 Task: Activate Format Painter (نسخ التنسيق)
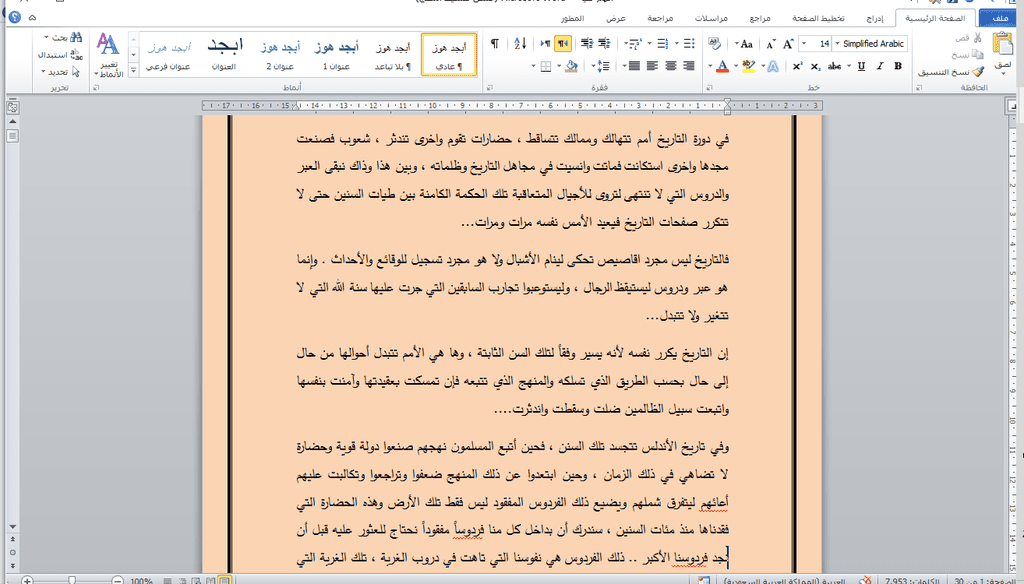tap(950, 72)
